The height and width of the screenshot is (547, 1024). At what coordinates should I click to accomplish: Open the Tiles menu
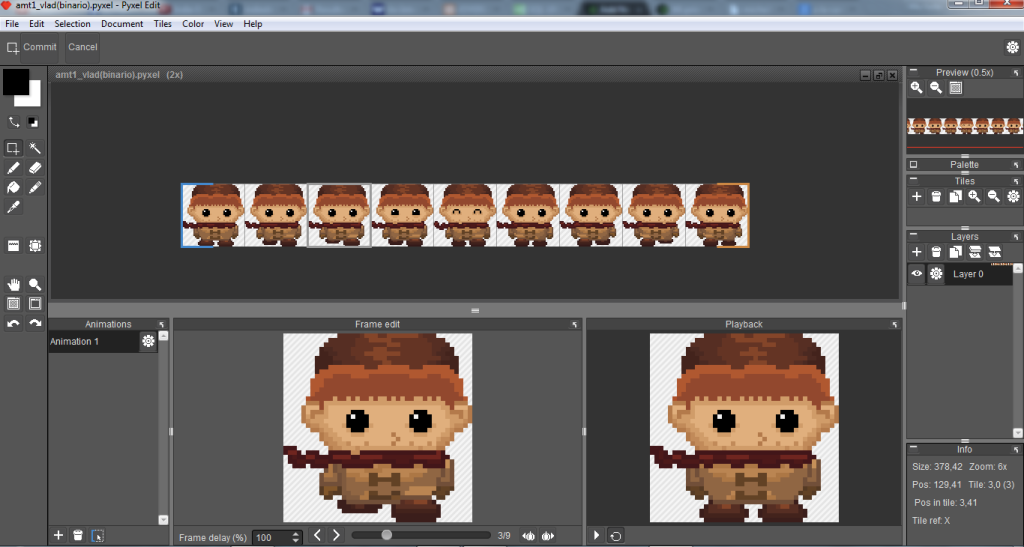tap(163, 23)
